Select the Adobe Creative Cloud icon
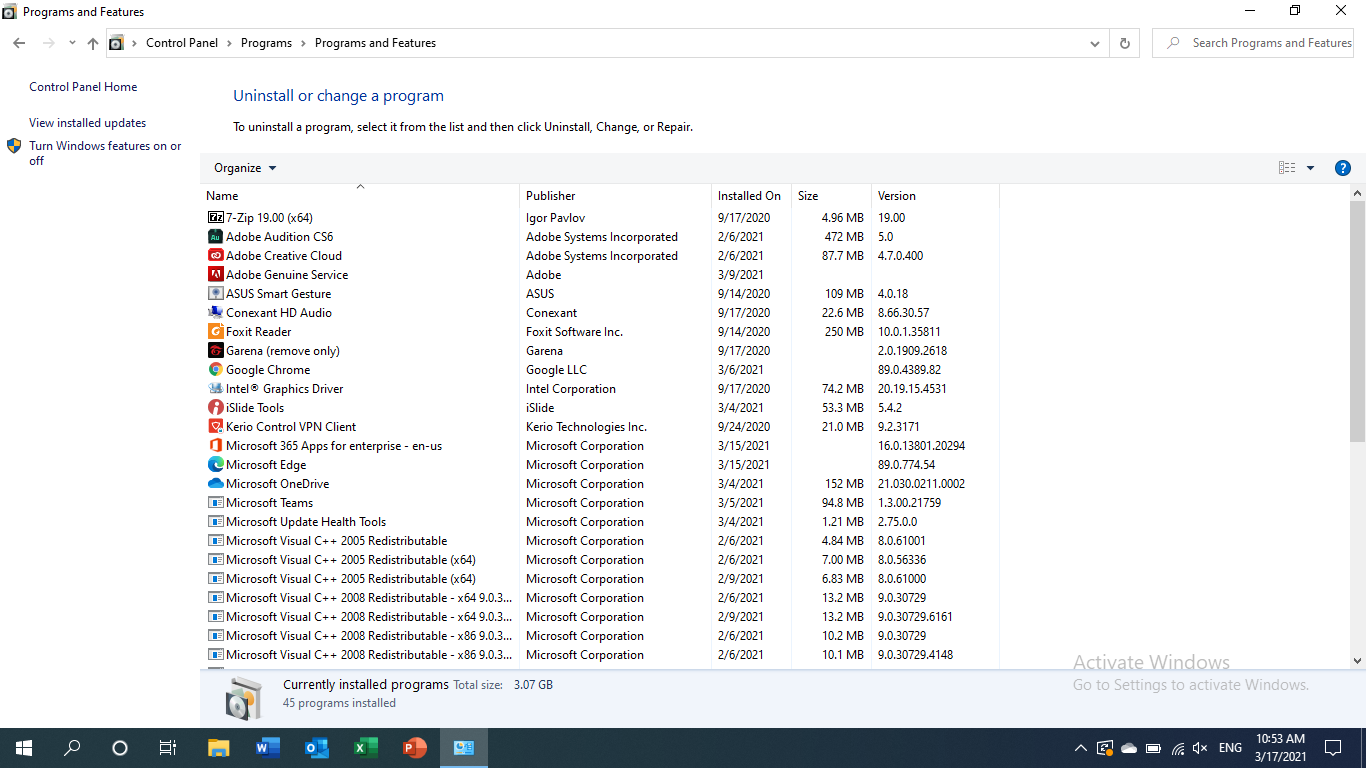This screenshot has height=768, width=1366. click(215, 255)
